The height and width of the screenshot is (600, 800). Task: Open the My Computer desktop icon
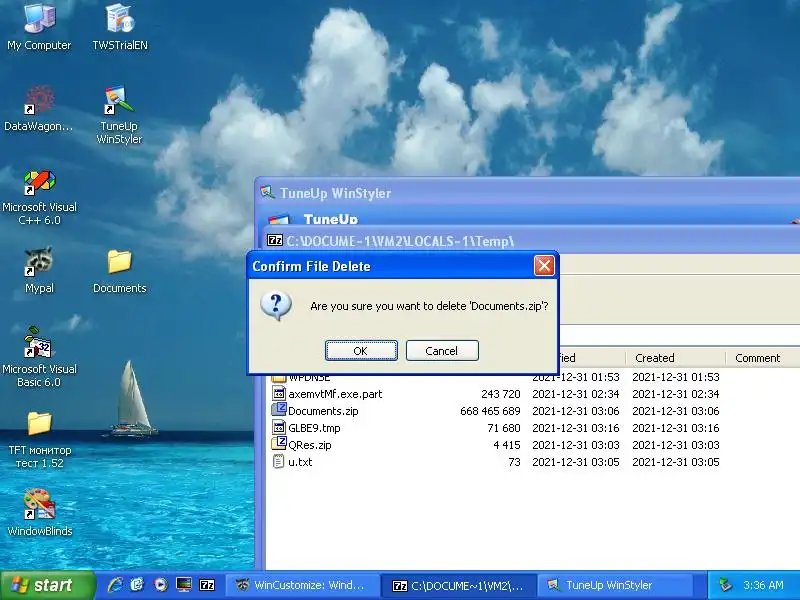(x=39, y=26)
